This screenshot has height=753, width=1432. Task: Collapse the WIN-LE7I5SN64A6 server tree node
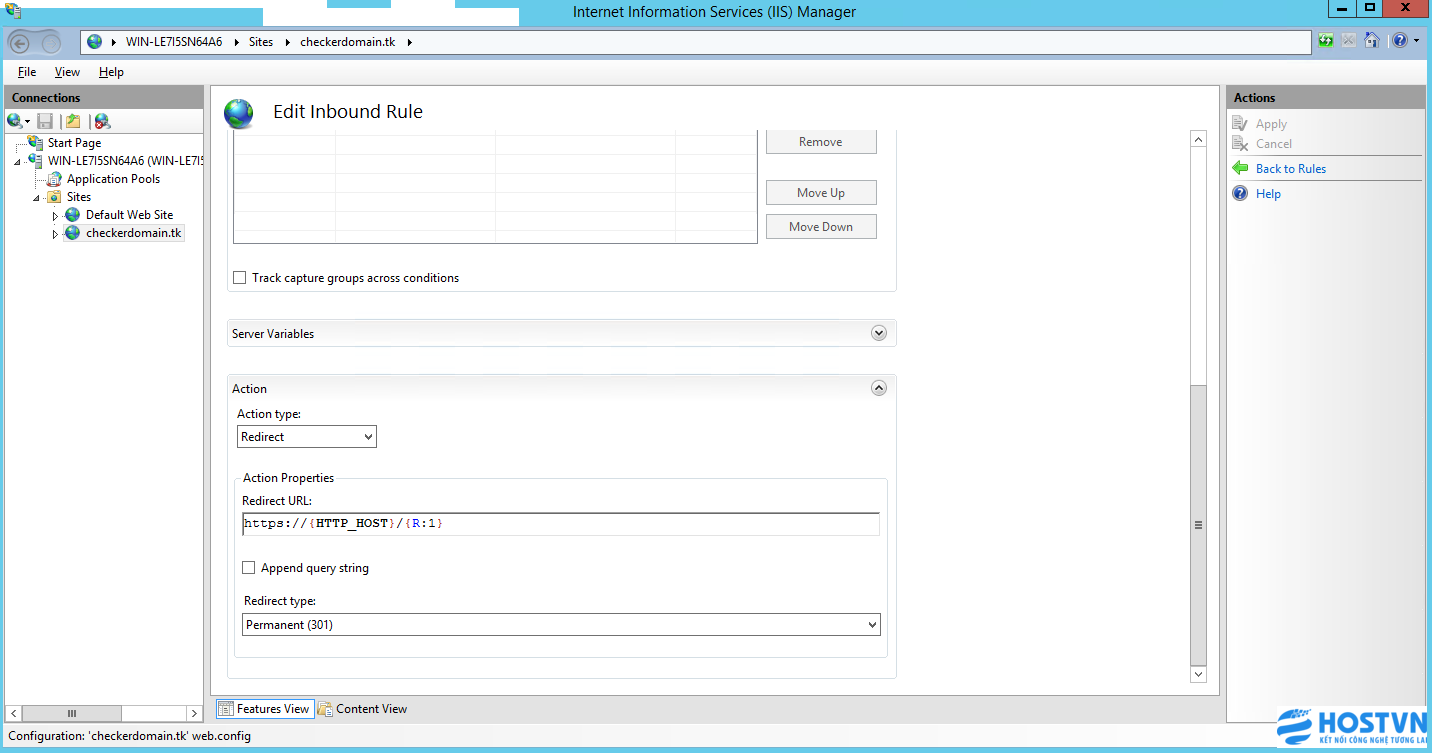pyautogui.click(x=18, y=162)
